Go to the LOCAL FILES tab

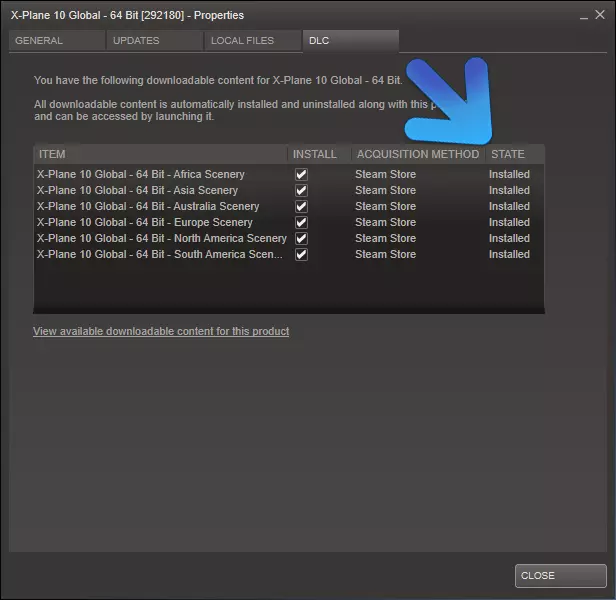253,40
